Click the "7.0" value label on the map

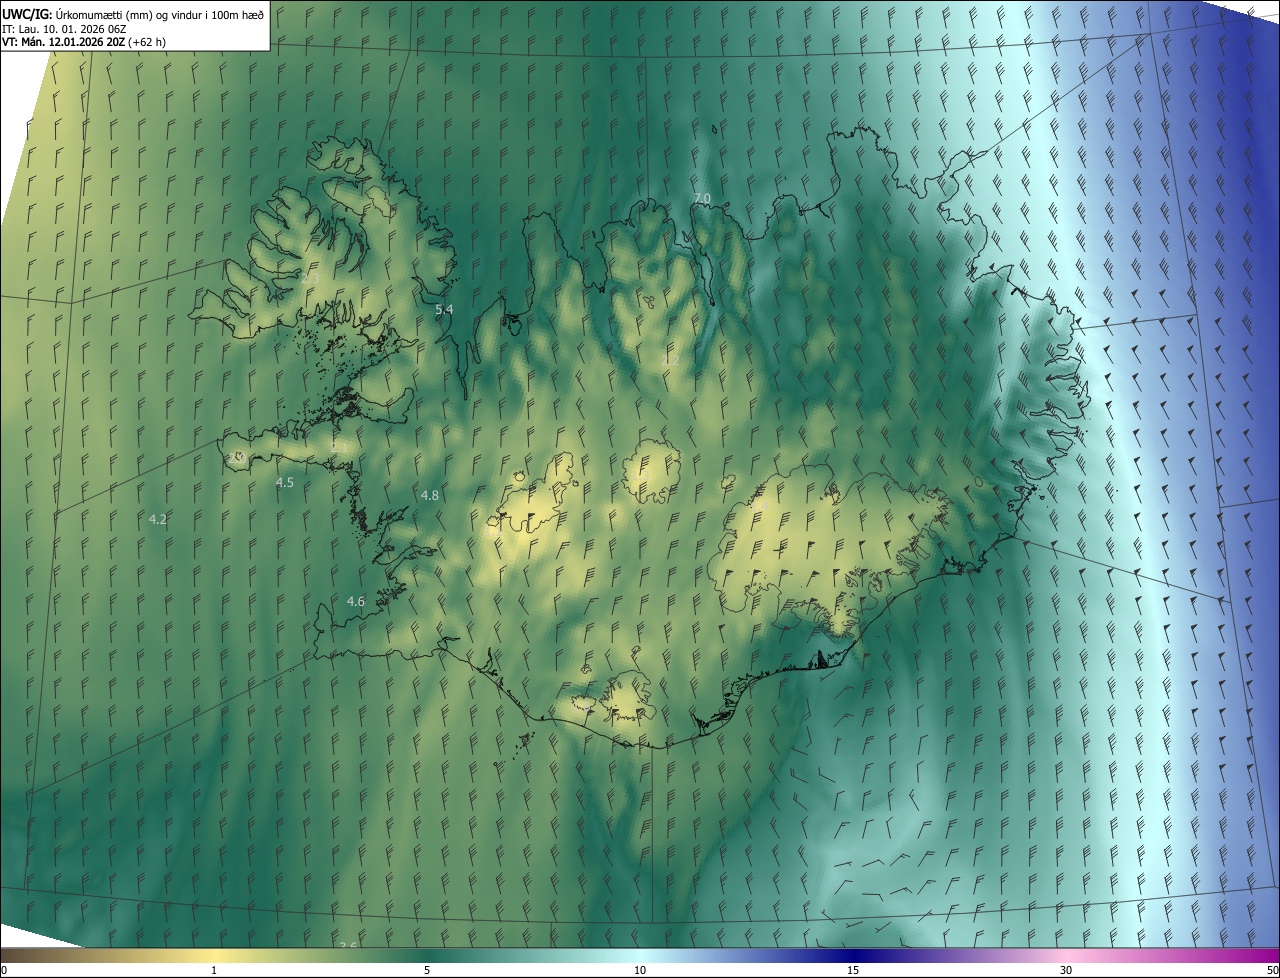[x=702, y=199]
